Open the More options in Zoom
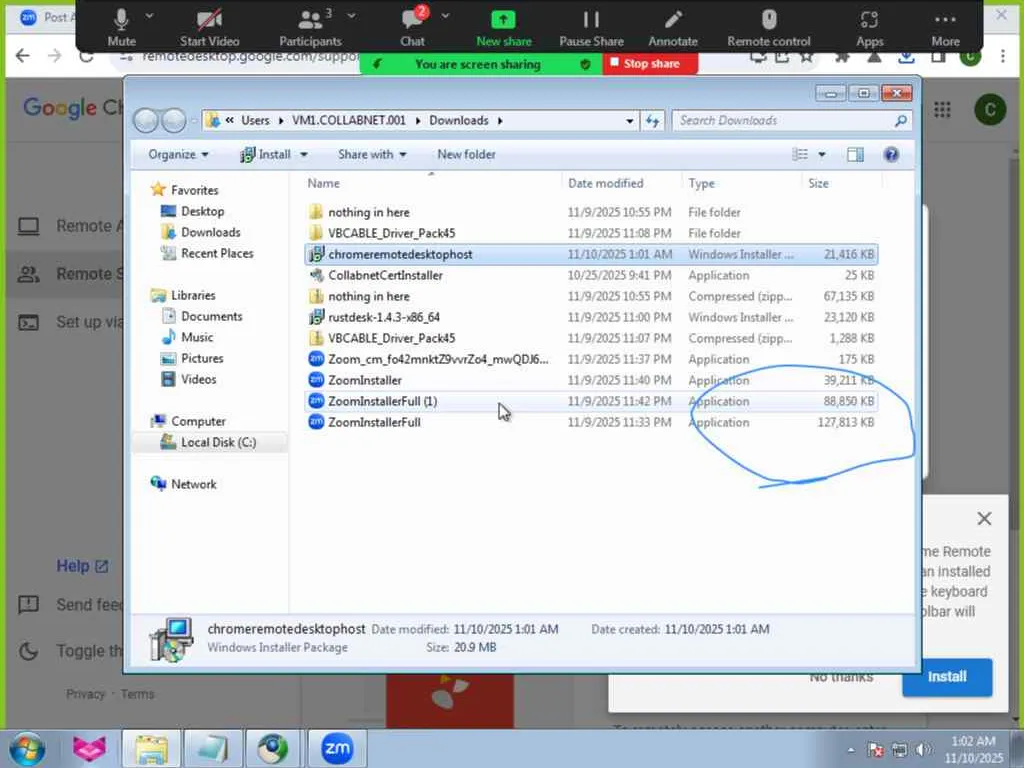This screenshot has height=768, width=1024. 945,28
